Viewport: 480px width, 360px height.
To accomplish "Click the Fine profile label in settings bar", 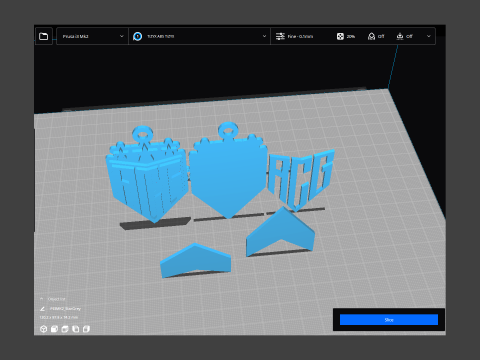I will point(300,36).
